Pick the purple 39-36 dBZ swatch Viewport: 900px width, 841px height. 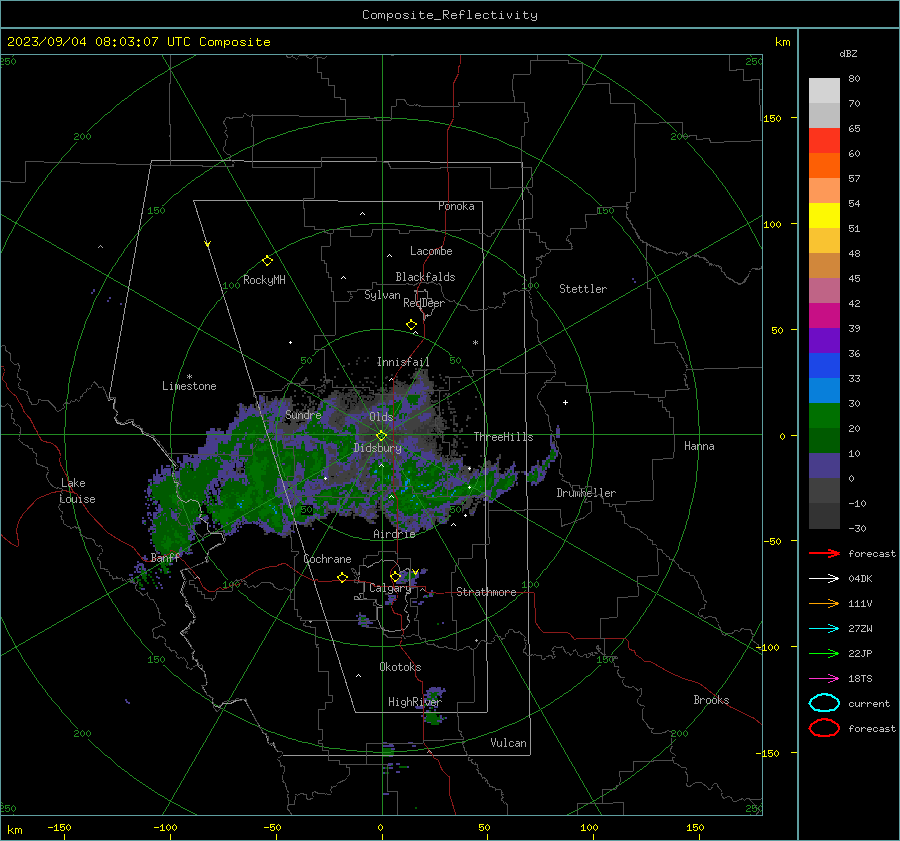pyautogui.click(x=824, y=341)
